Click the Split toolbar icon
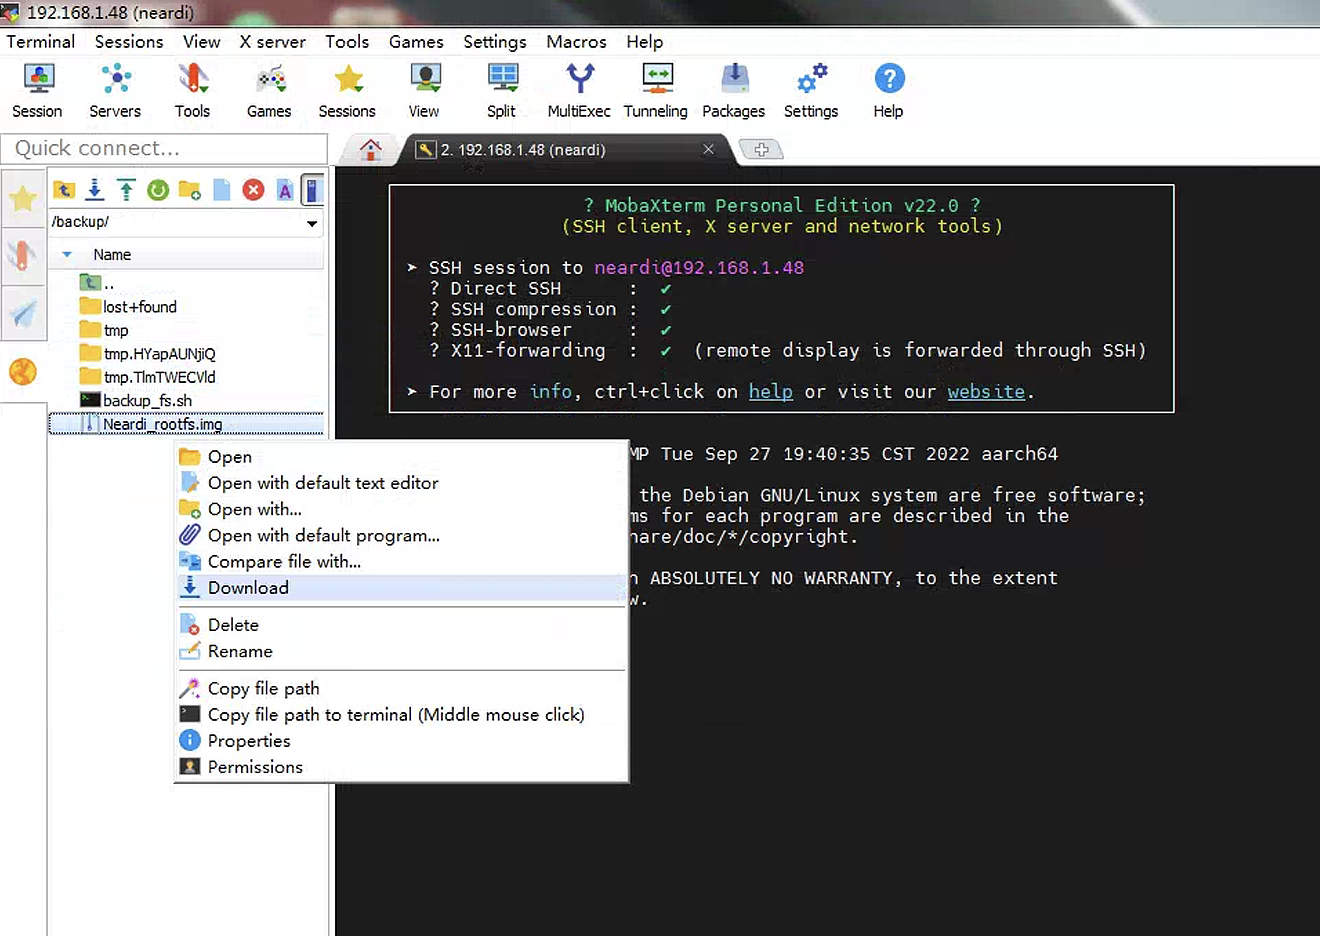This screenshot has height=936, width=1320. pyautogui.click(x=501, y=90)
